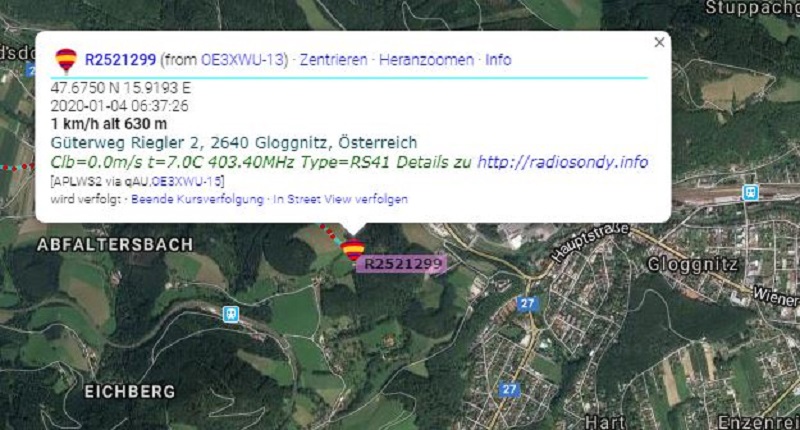
Task: Click the purple R2521299 map label
Action: tap(402, 264)
